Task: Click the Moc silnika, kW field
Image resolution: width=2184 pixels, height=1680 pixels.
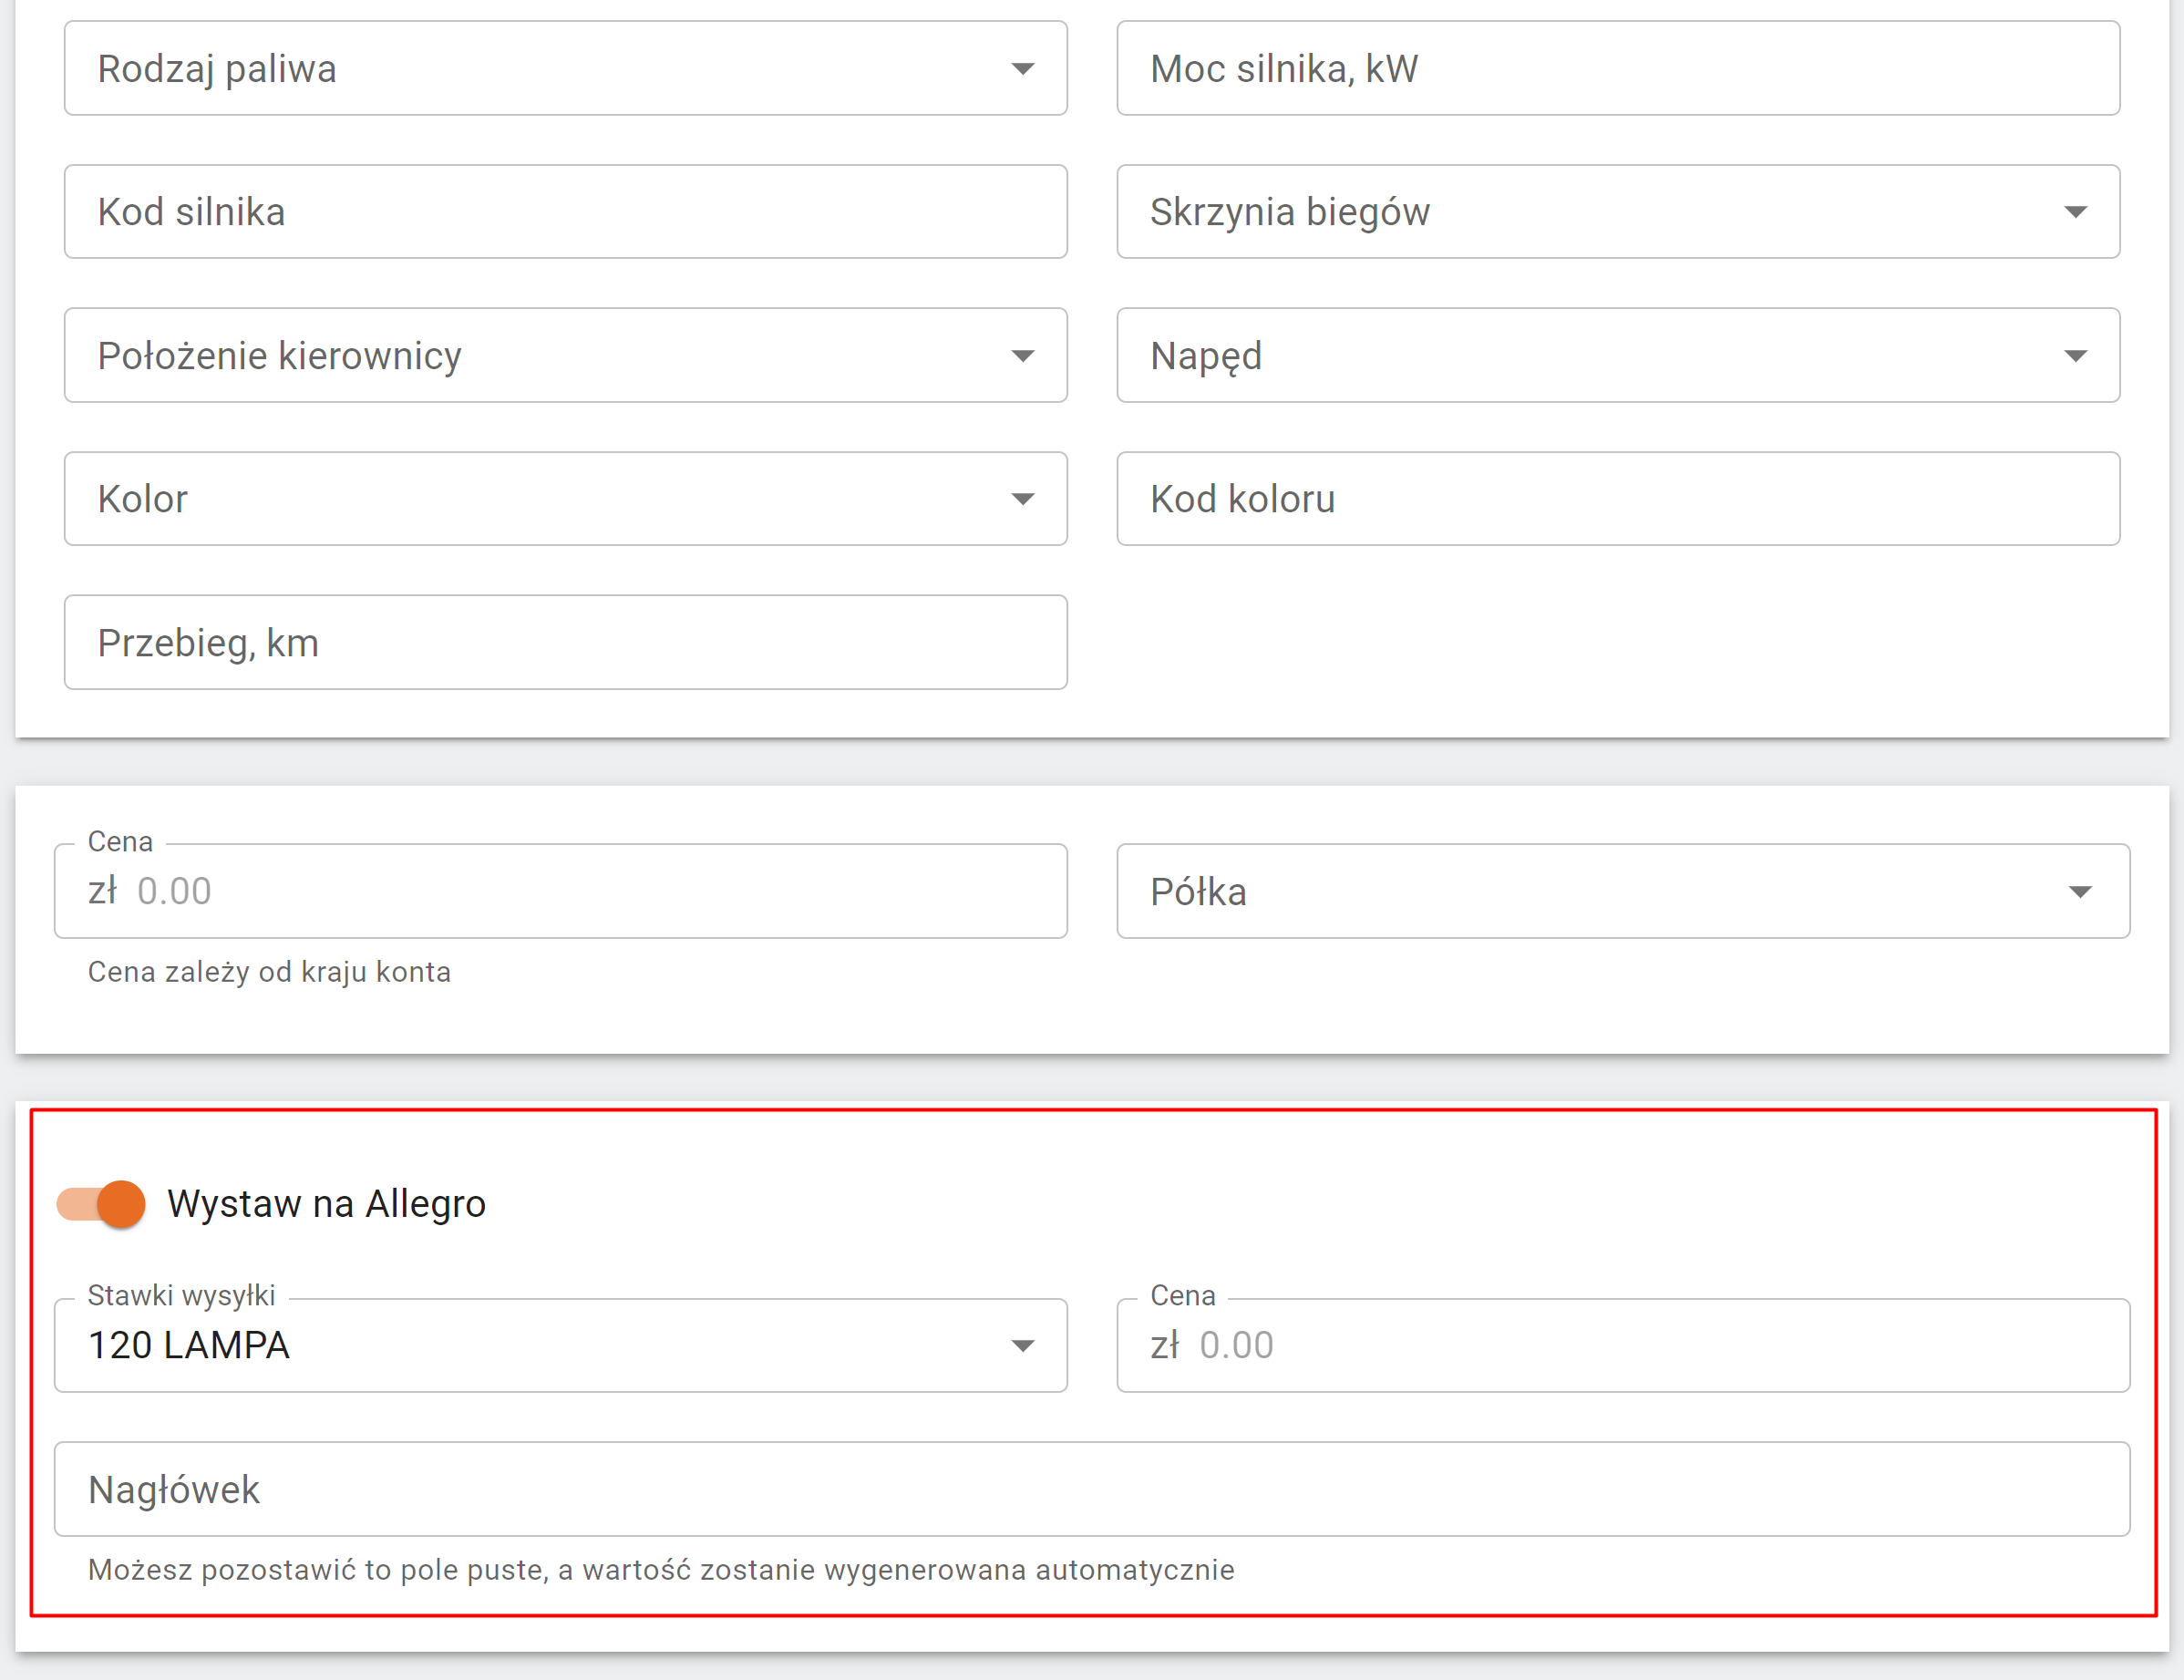Action: point(1617,69)
